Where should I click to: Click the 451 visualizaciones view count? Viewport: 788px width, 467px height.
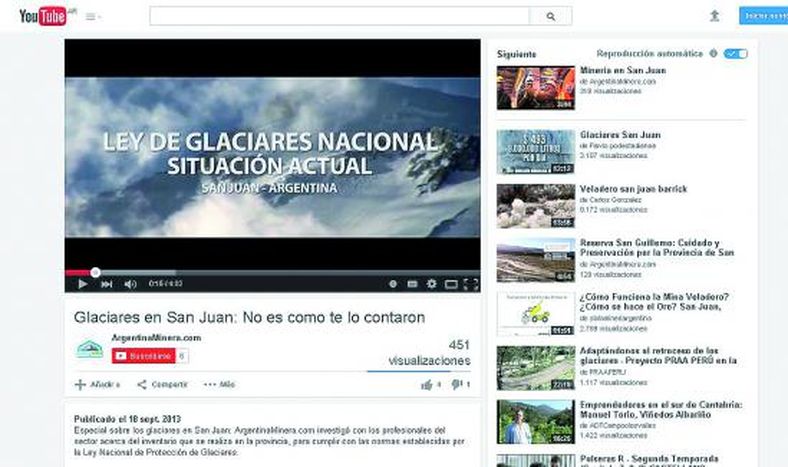click(x=430, y=353)
